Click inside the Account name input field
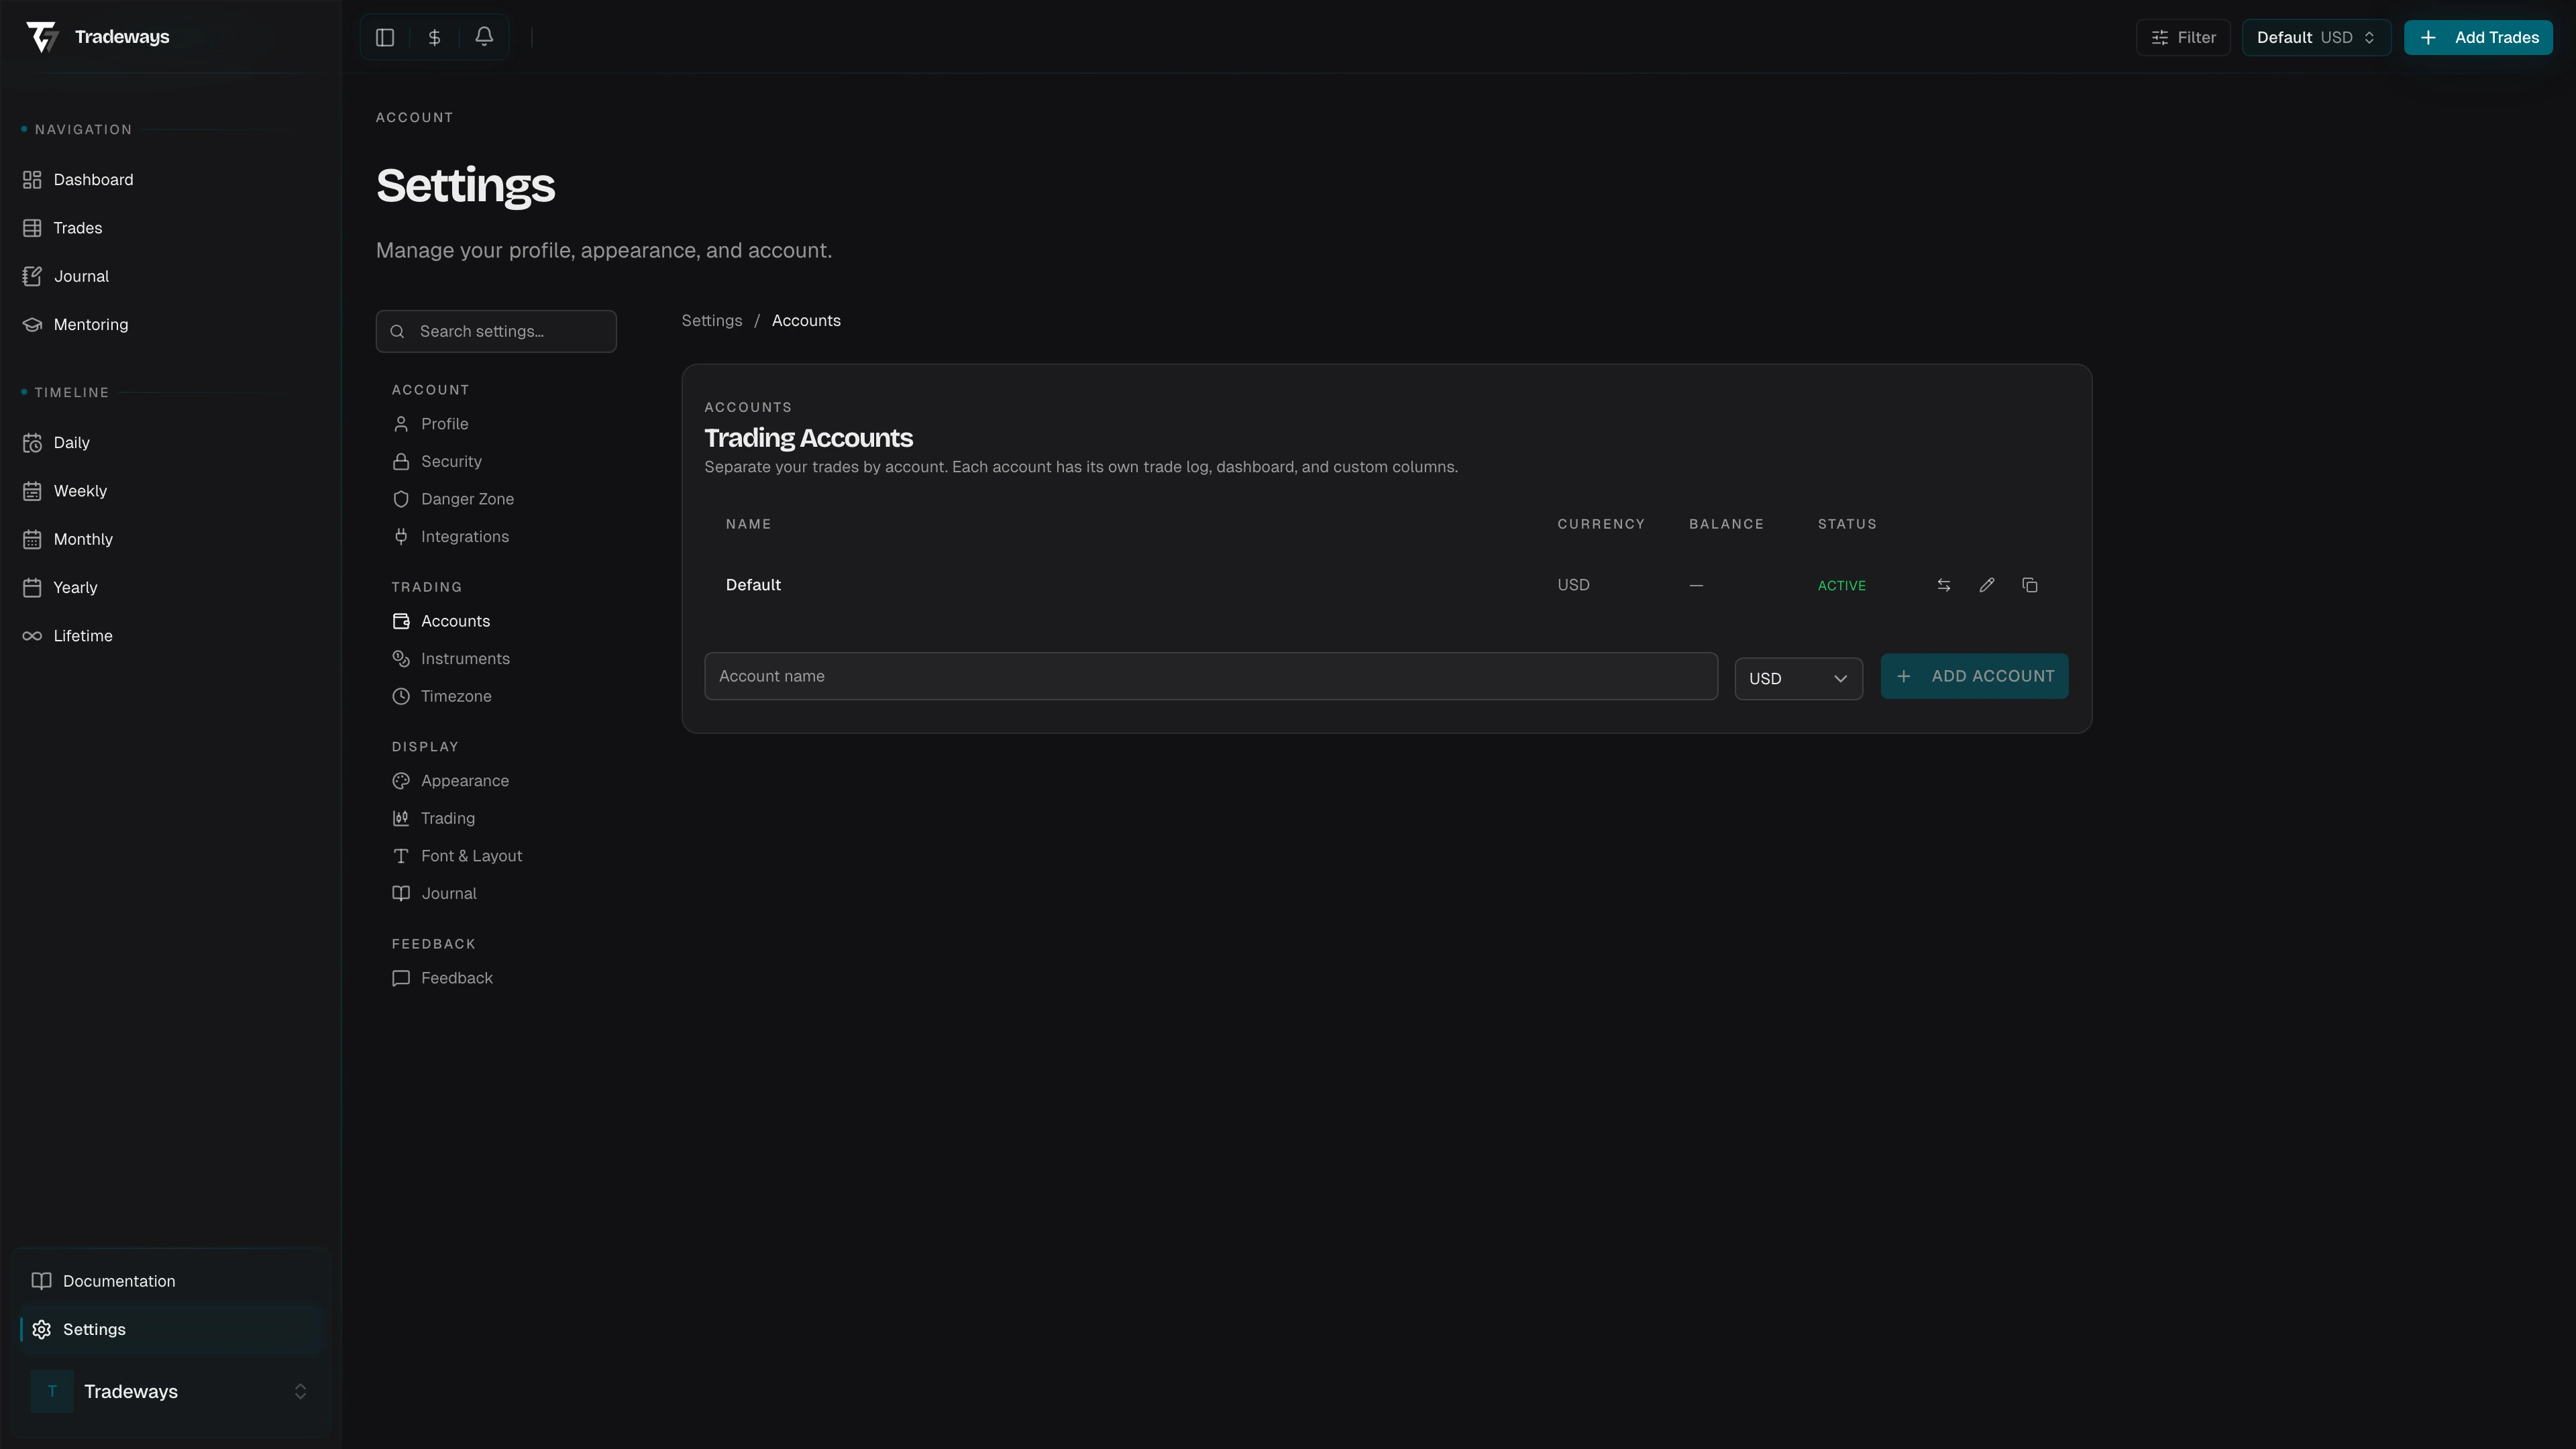The width and height of the screenshot is (2576, 1449). pyautogui.click(x=1209, y=676)
